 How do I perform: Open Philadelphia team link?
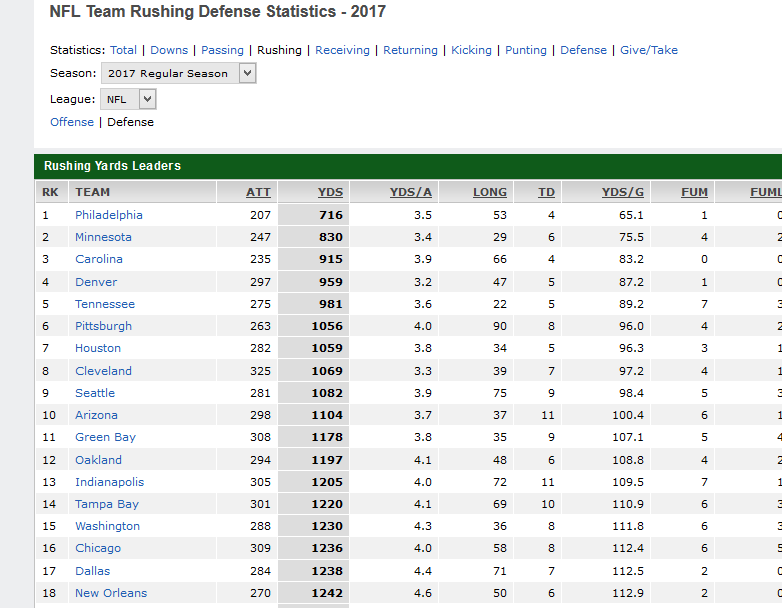(109, 215)
